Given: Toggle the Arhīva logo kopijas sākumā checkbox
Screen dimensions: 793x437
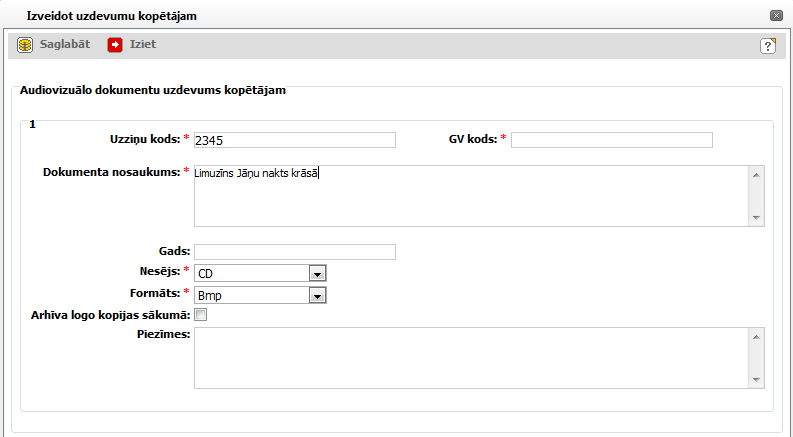Looking at the screenshot, I should coord(200,315).
